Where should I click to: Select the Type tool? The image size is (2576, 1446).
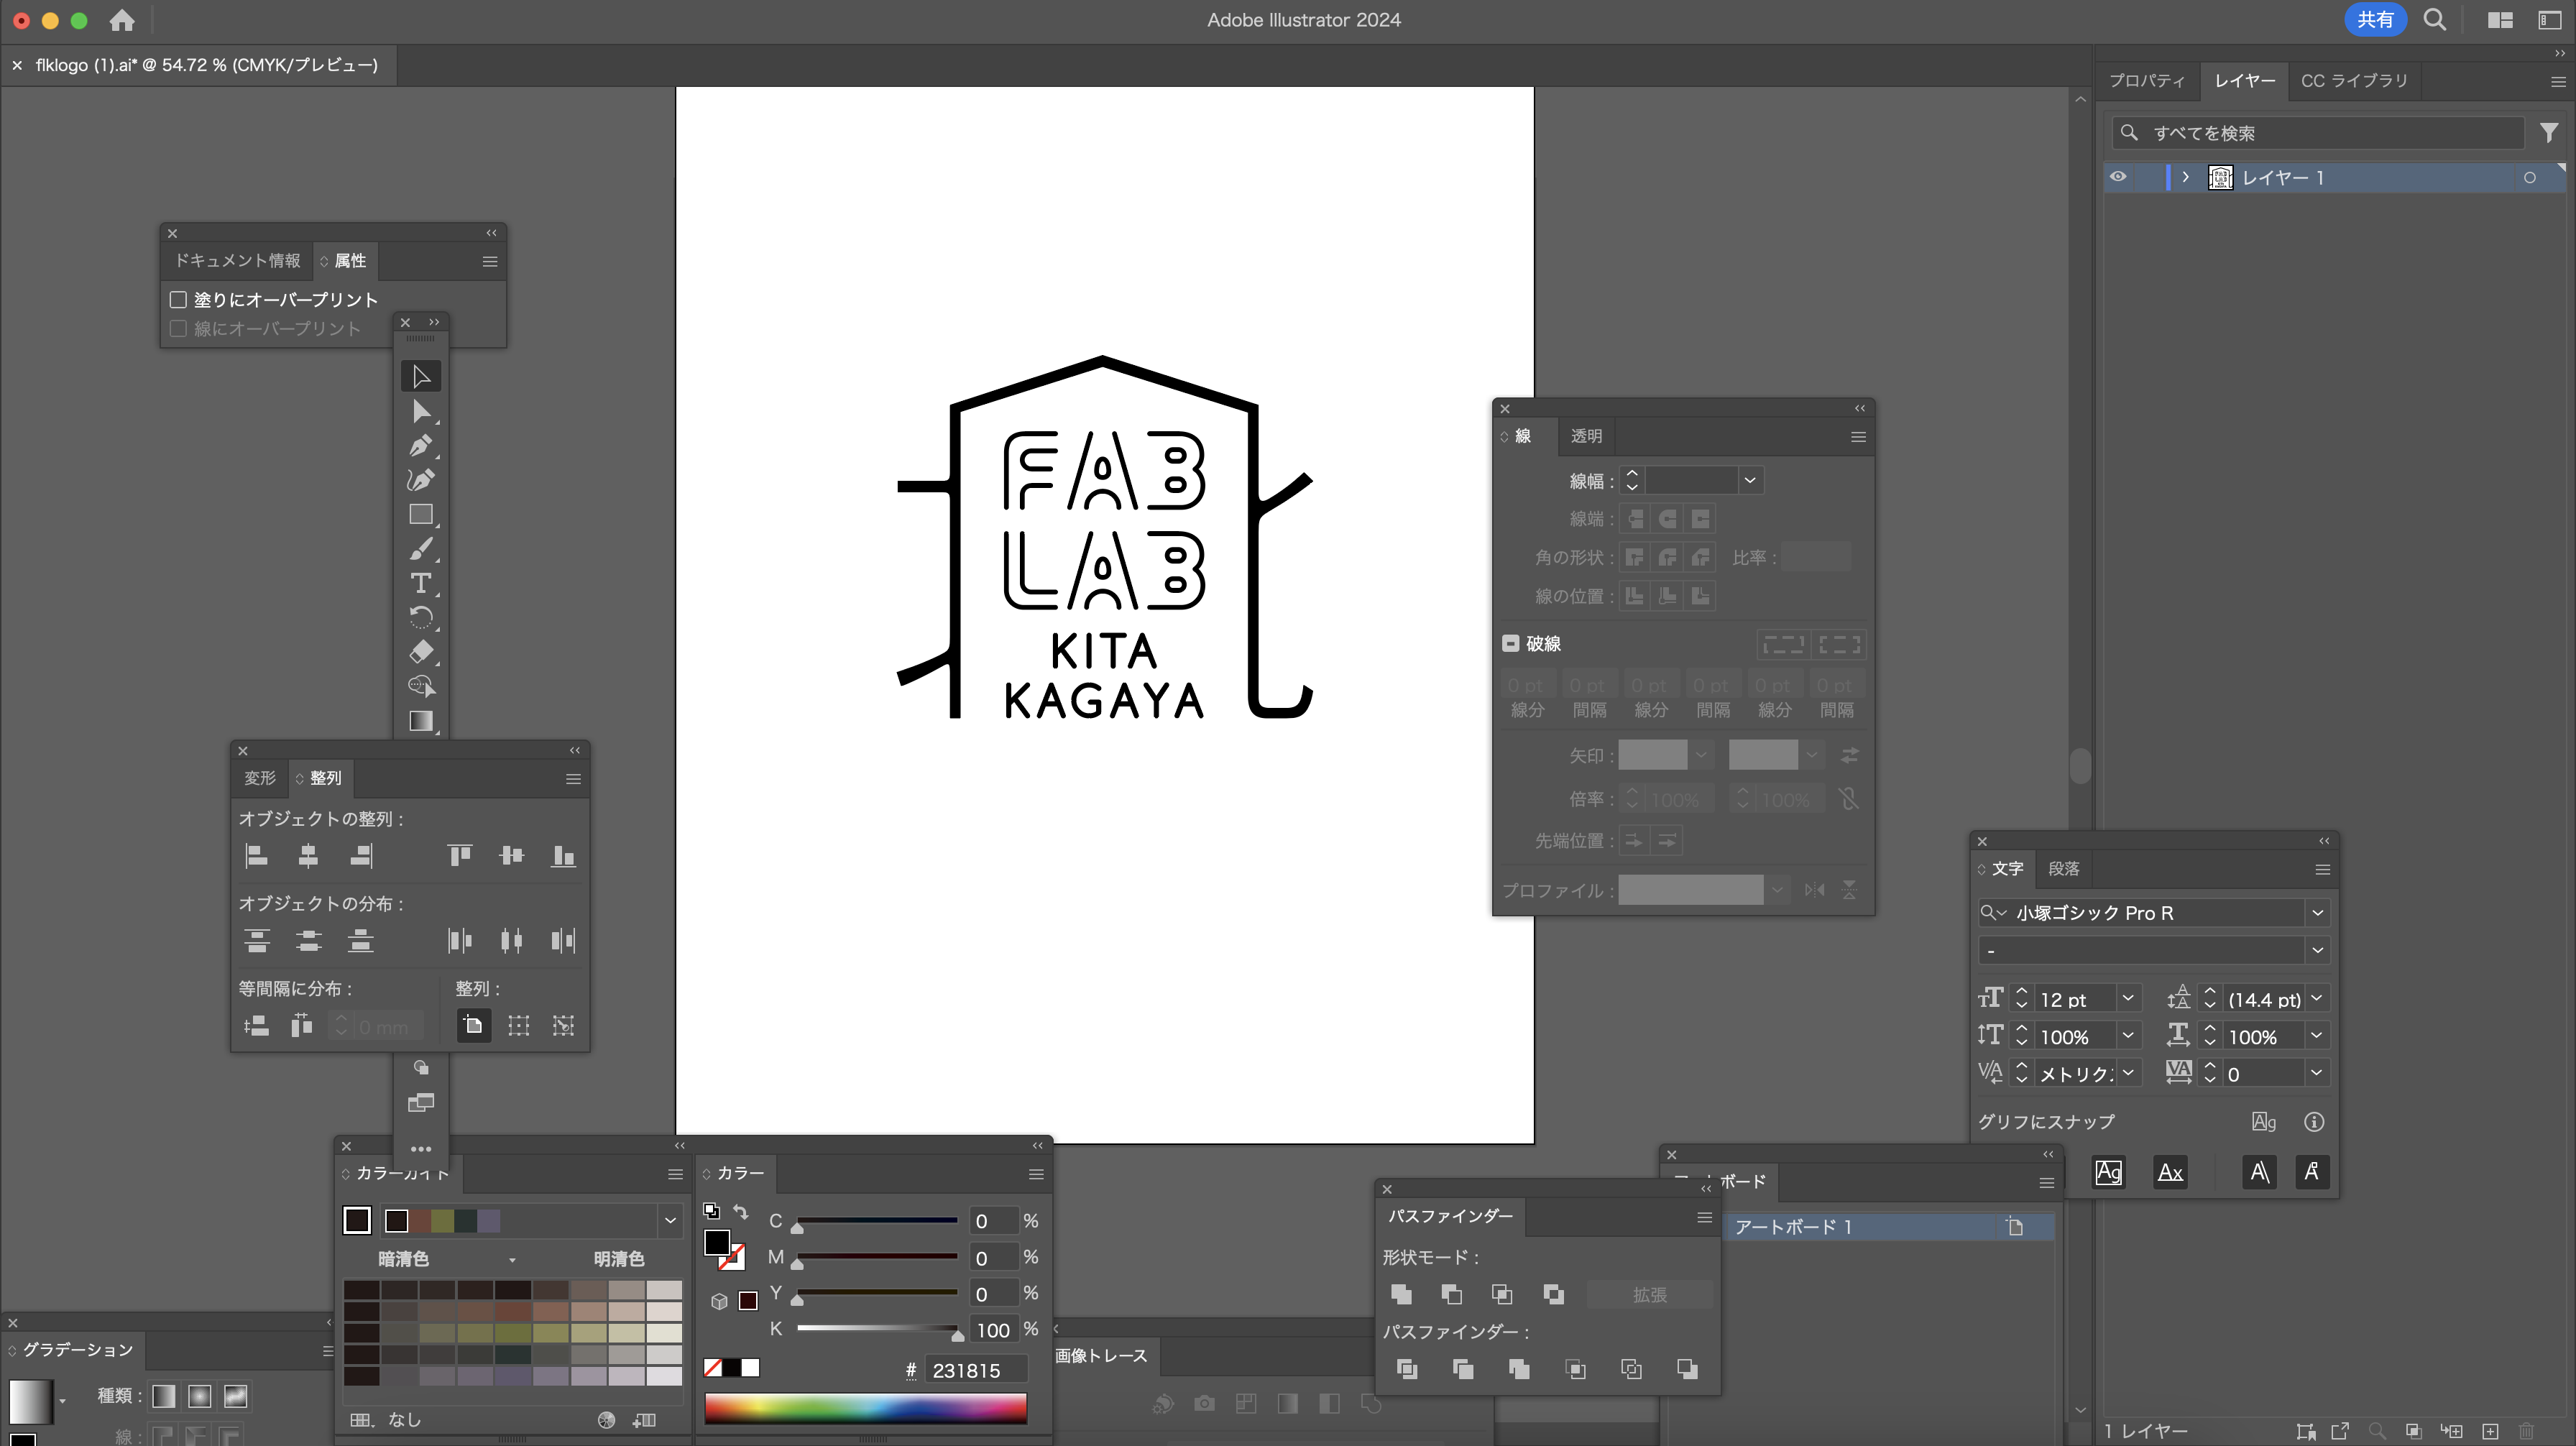pos(420,583)
